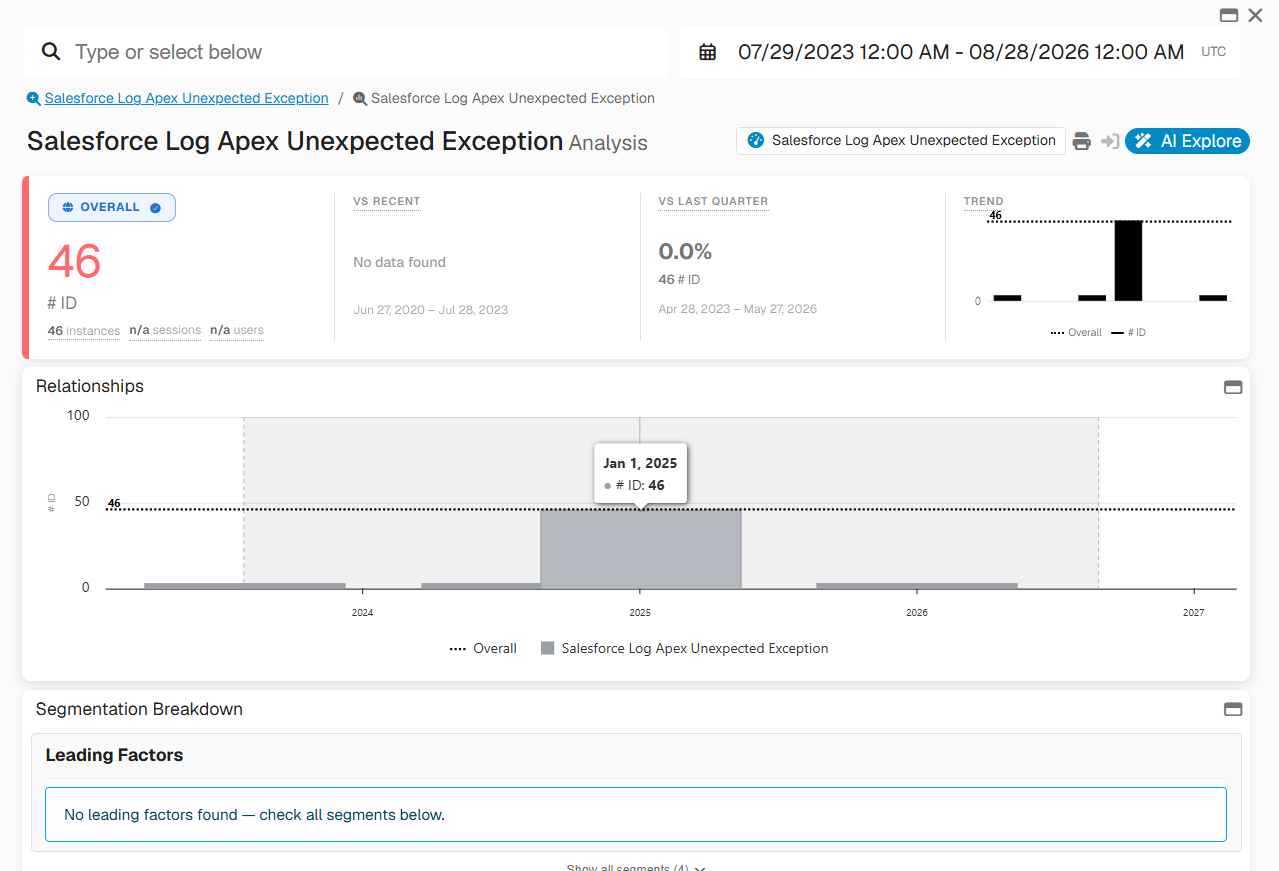Toggle the OVERALL badge

click(x=112, y=207)
